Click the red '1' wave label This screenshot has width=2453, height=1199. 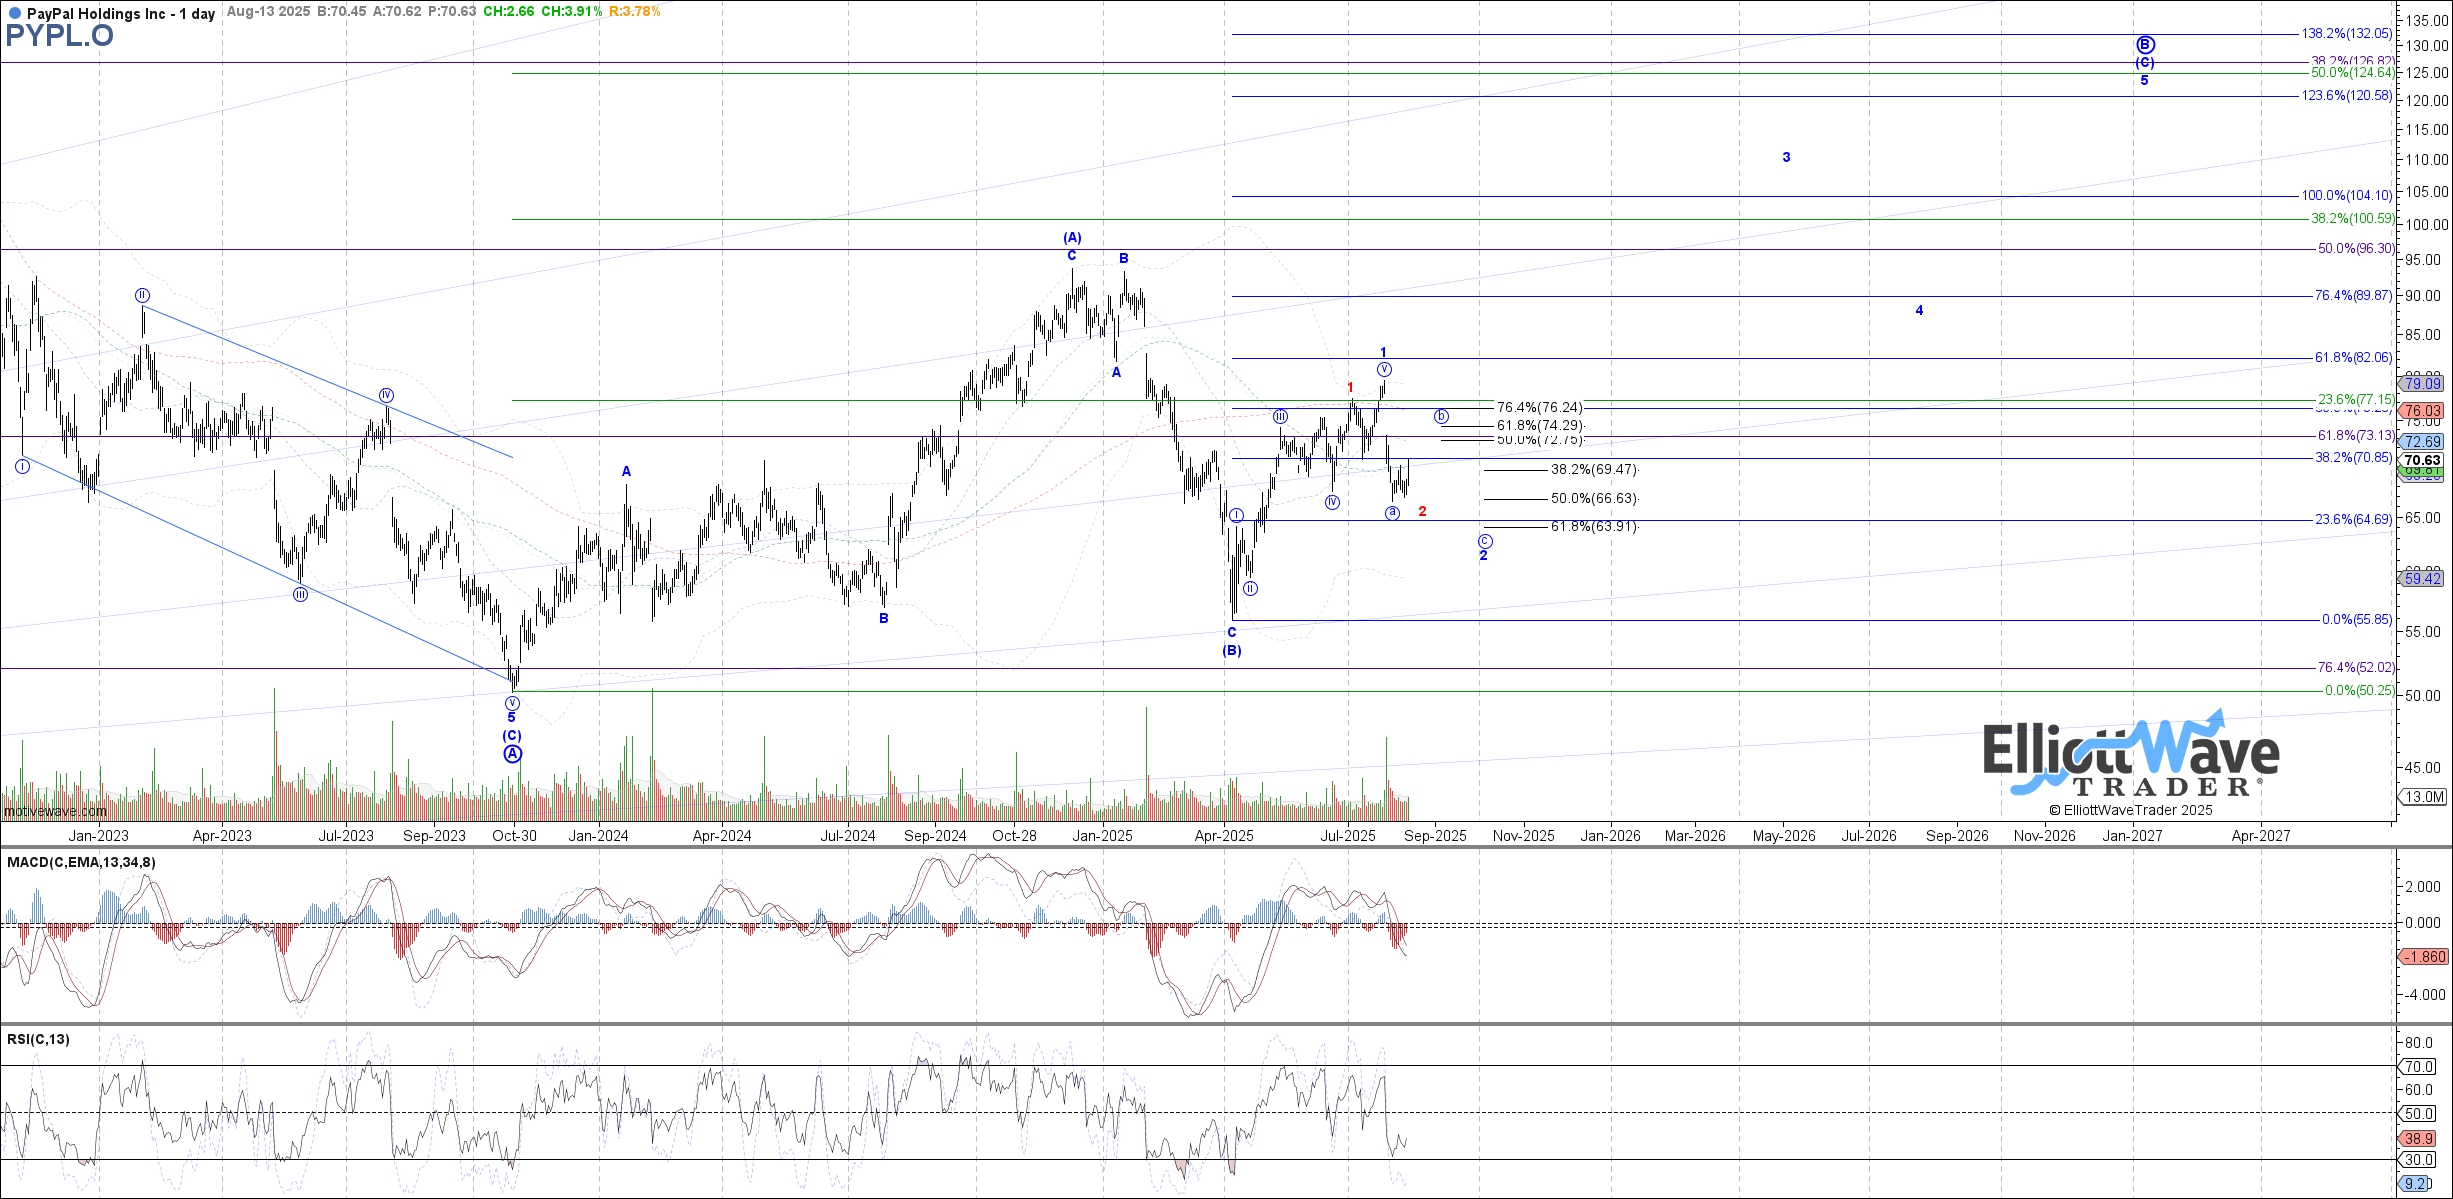pyautogui.click(x=1350, y=388)
